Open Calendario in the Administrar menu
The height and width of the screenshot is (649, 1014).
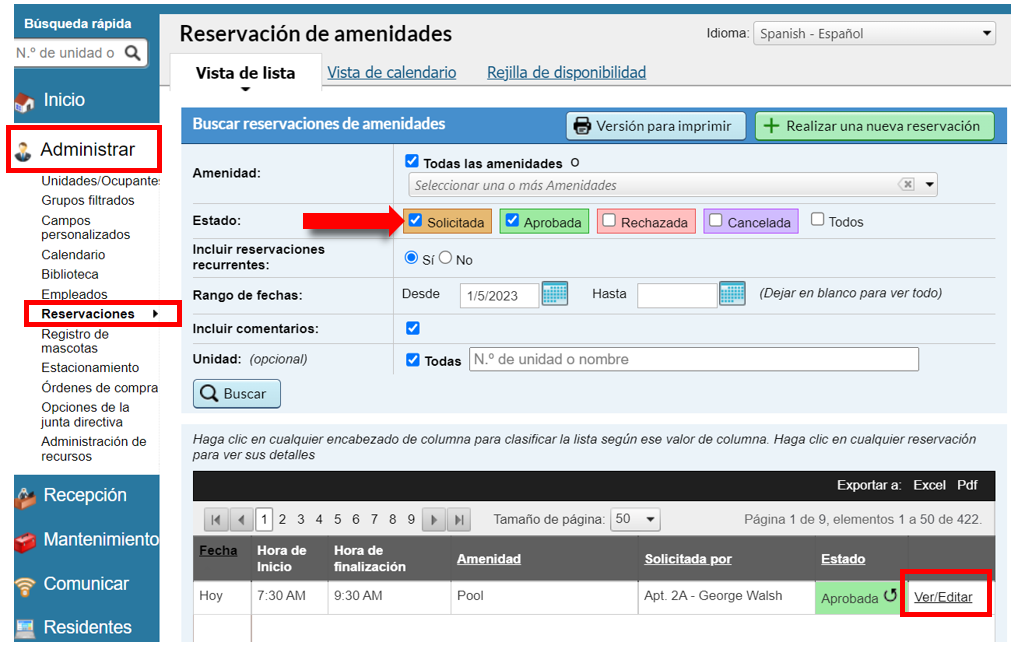(x=73, y=255)
